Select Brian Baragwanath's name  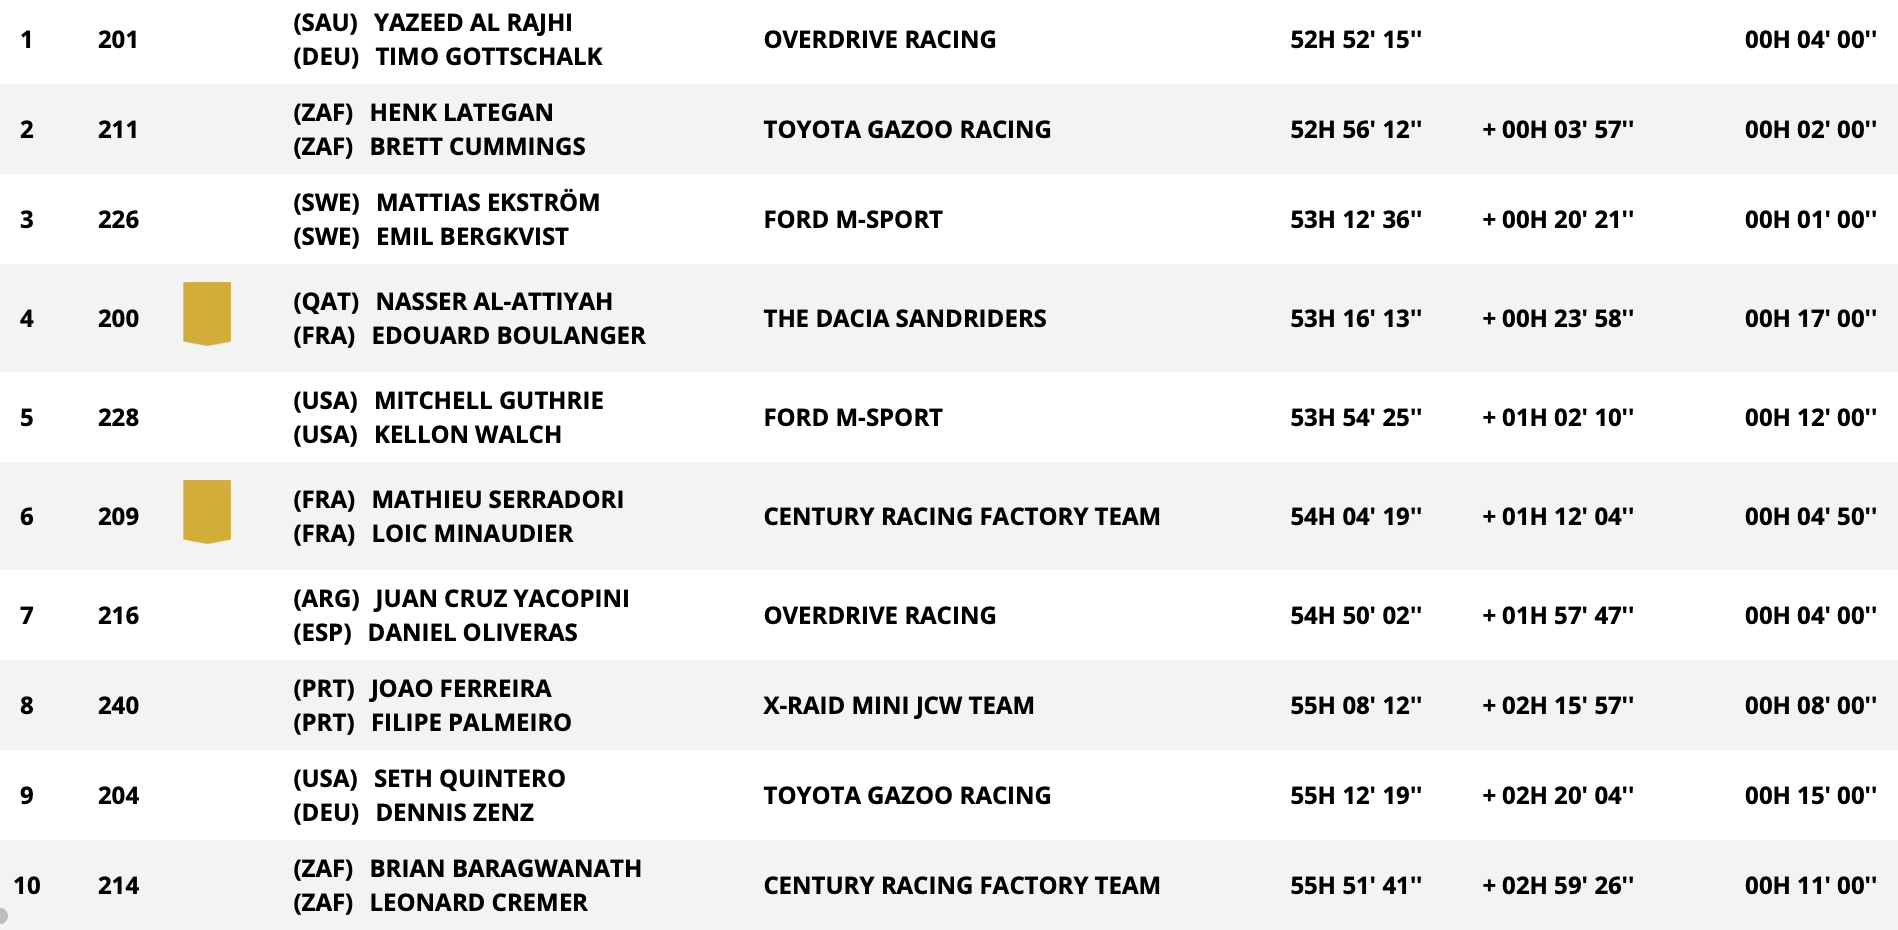506,868
